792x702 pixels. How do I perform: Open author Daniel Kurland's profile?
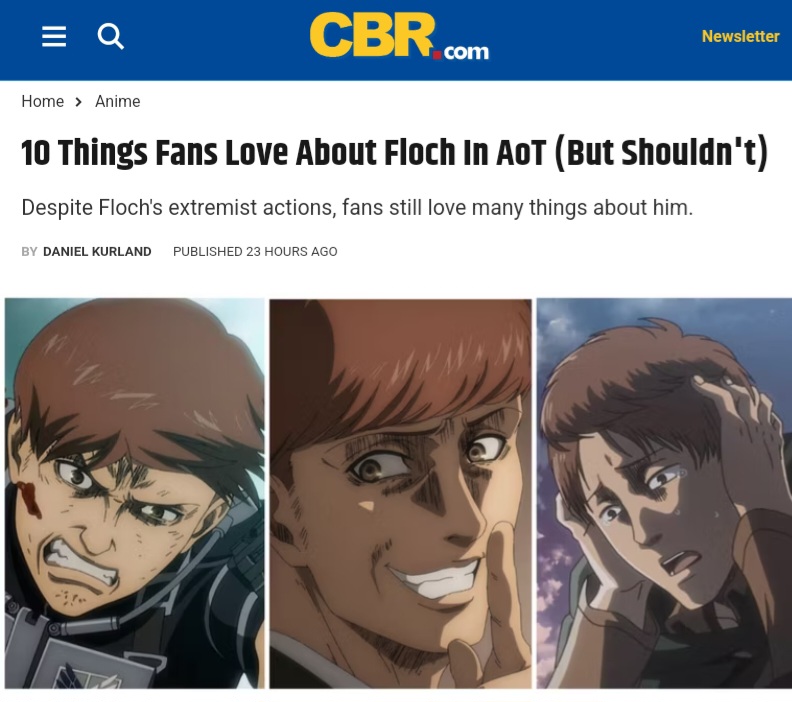click(97, 252)
